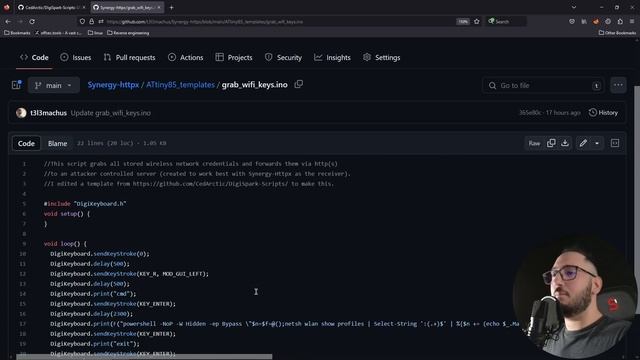Open the Security tab

(283, 58)
